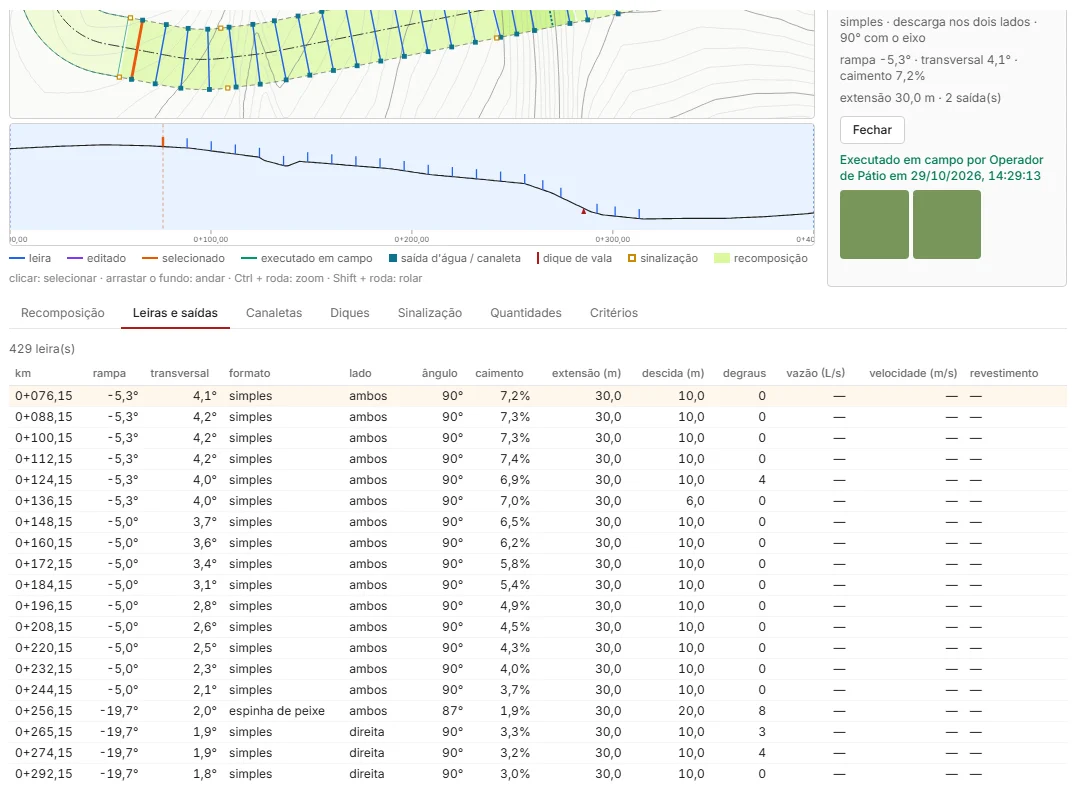The width and height of the screenshot is (1073, 790).
Task: Switch to the Recomposição tab
Action: (x=63, y=313)
